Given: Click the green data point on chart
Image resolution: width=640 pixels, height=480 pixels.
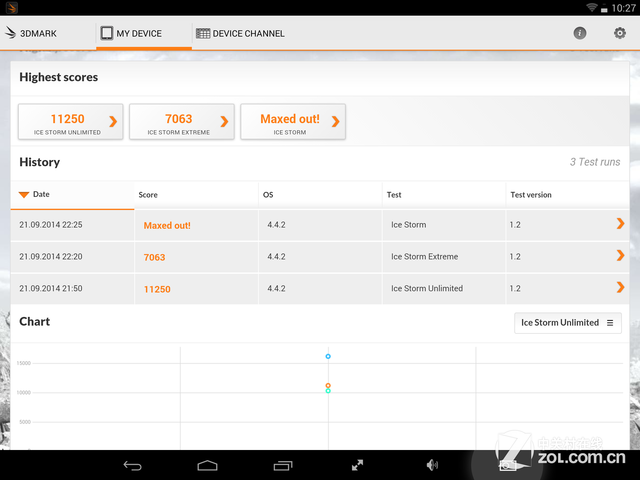Looking at the screenshot, I should tap(328, 391).
